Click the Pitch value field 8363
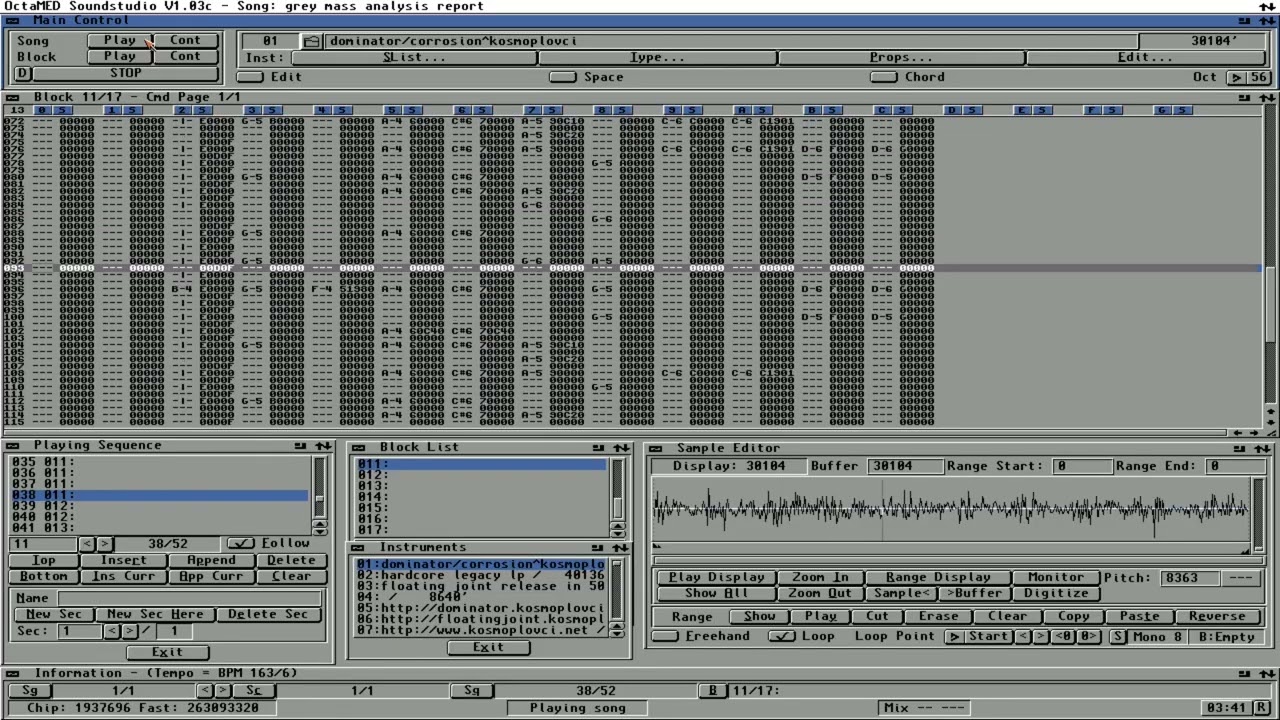The height and width of the screenshot is (720, 1280). (x=1191, y=578)
